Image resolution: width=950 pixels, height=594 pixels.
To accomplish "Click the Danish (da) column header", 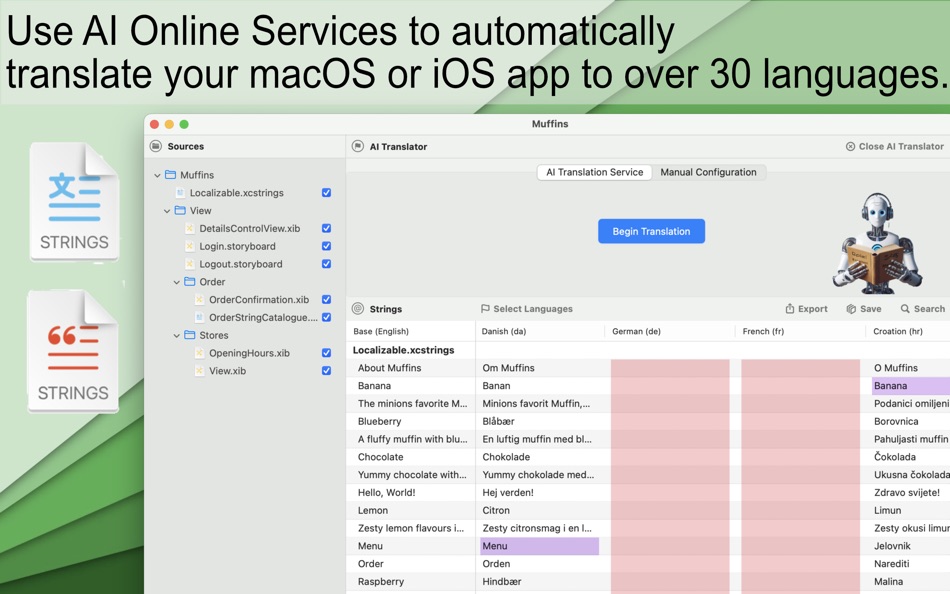I will [x=540, y=331].
